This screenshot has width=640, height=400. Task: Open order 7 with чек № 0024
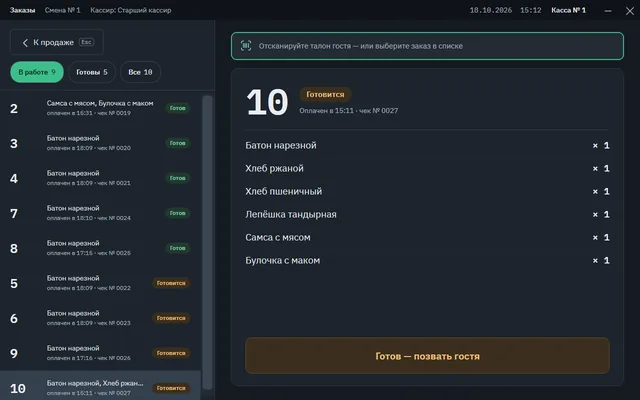tap(100, 213)
